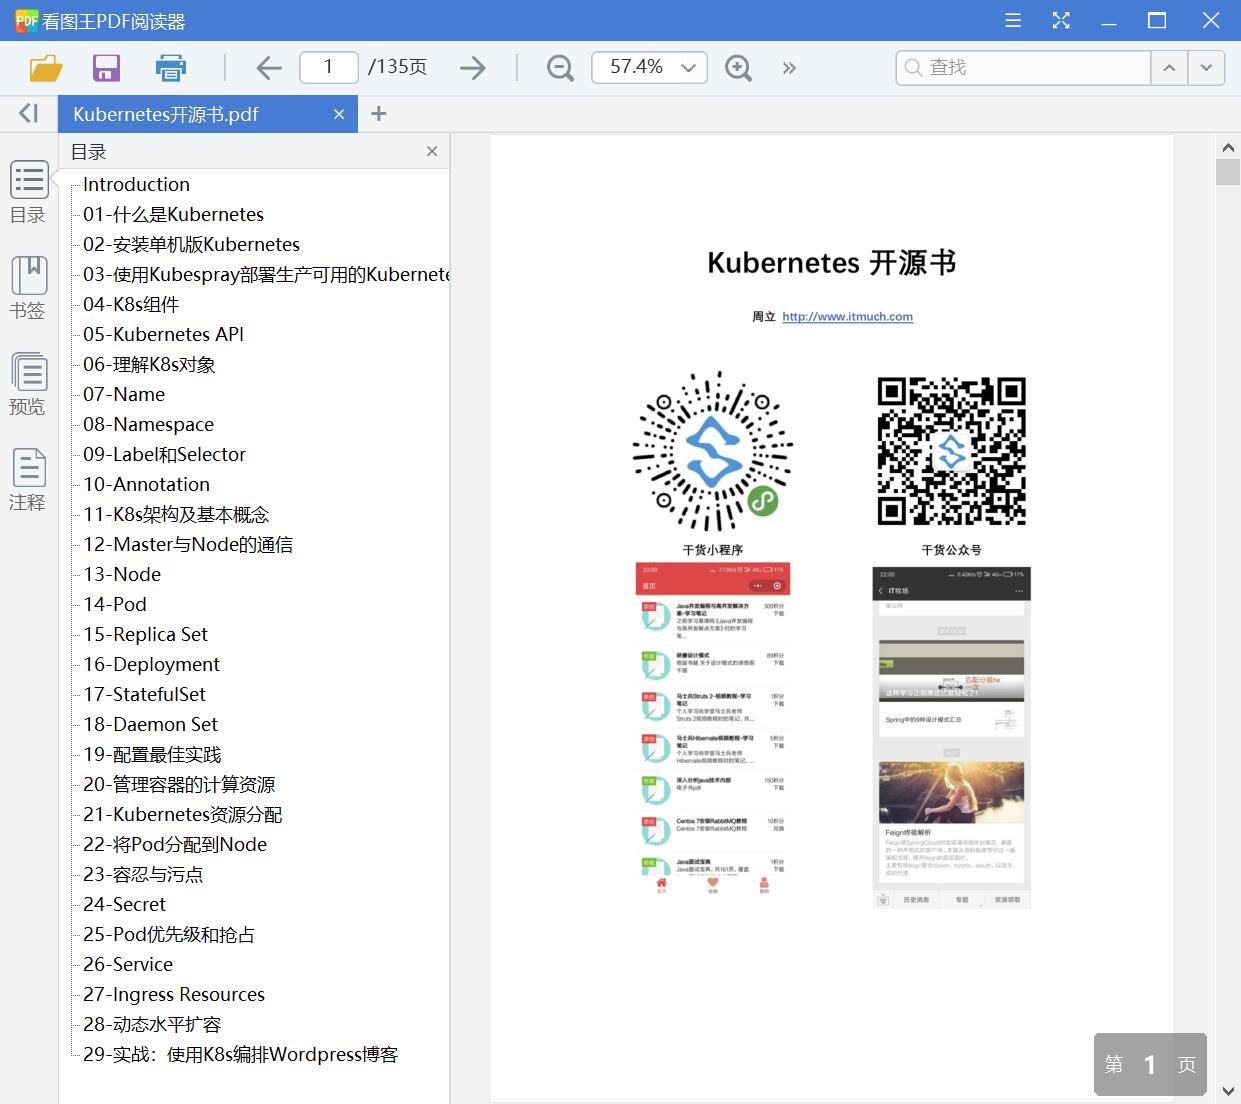Select 12-Master与Node的通信 outline entry
Screen dimensions: 1241x1104
point(188,544)
